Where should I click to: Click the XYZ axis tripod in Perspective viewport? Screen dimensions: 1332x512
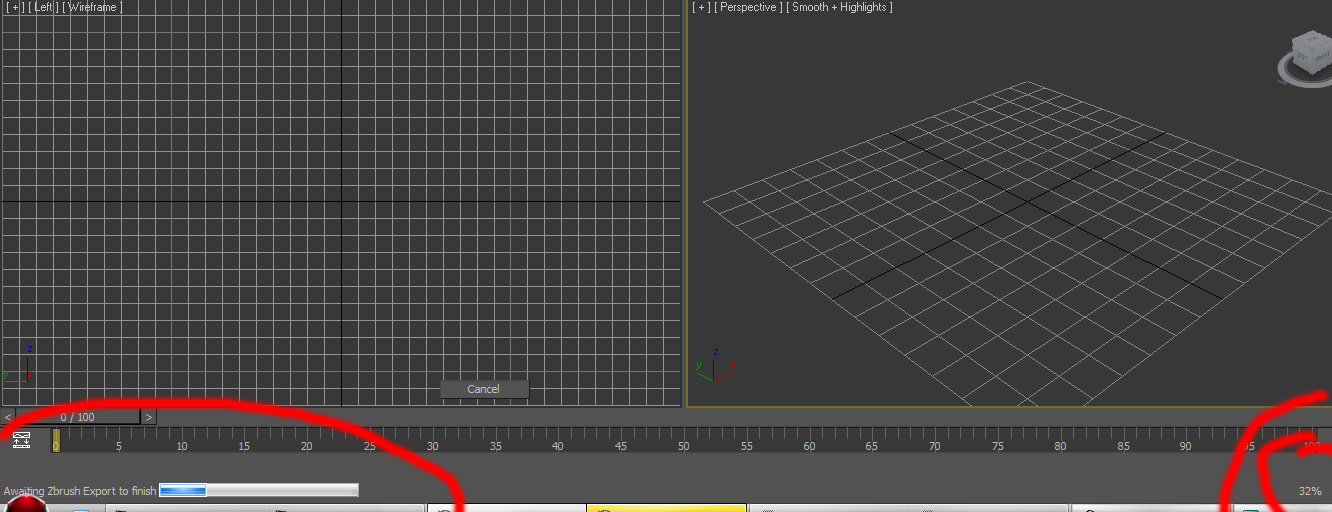712,367
